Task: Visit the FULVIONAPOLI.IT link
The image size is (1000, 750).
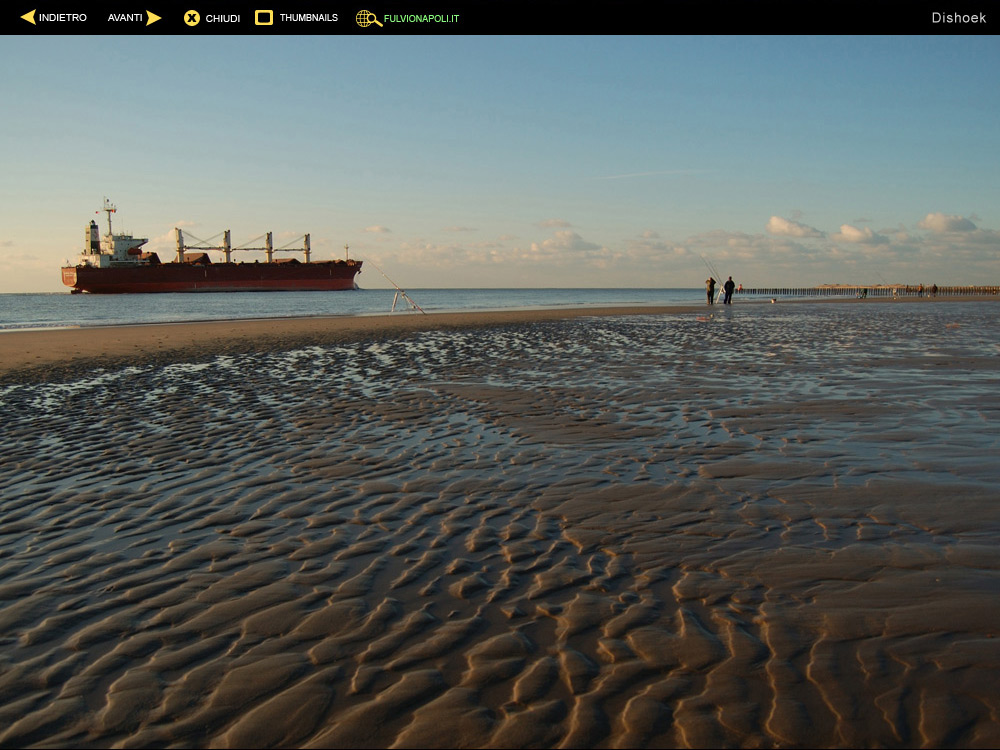Action: (422, 18)
